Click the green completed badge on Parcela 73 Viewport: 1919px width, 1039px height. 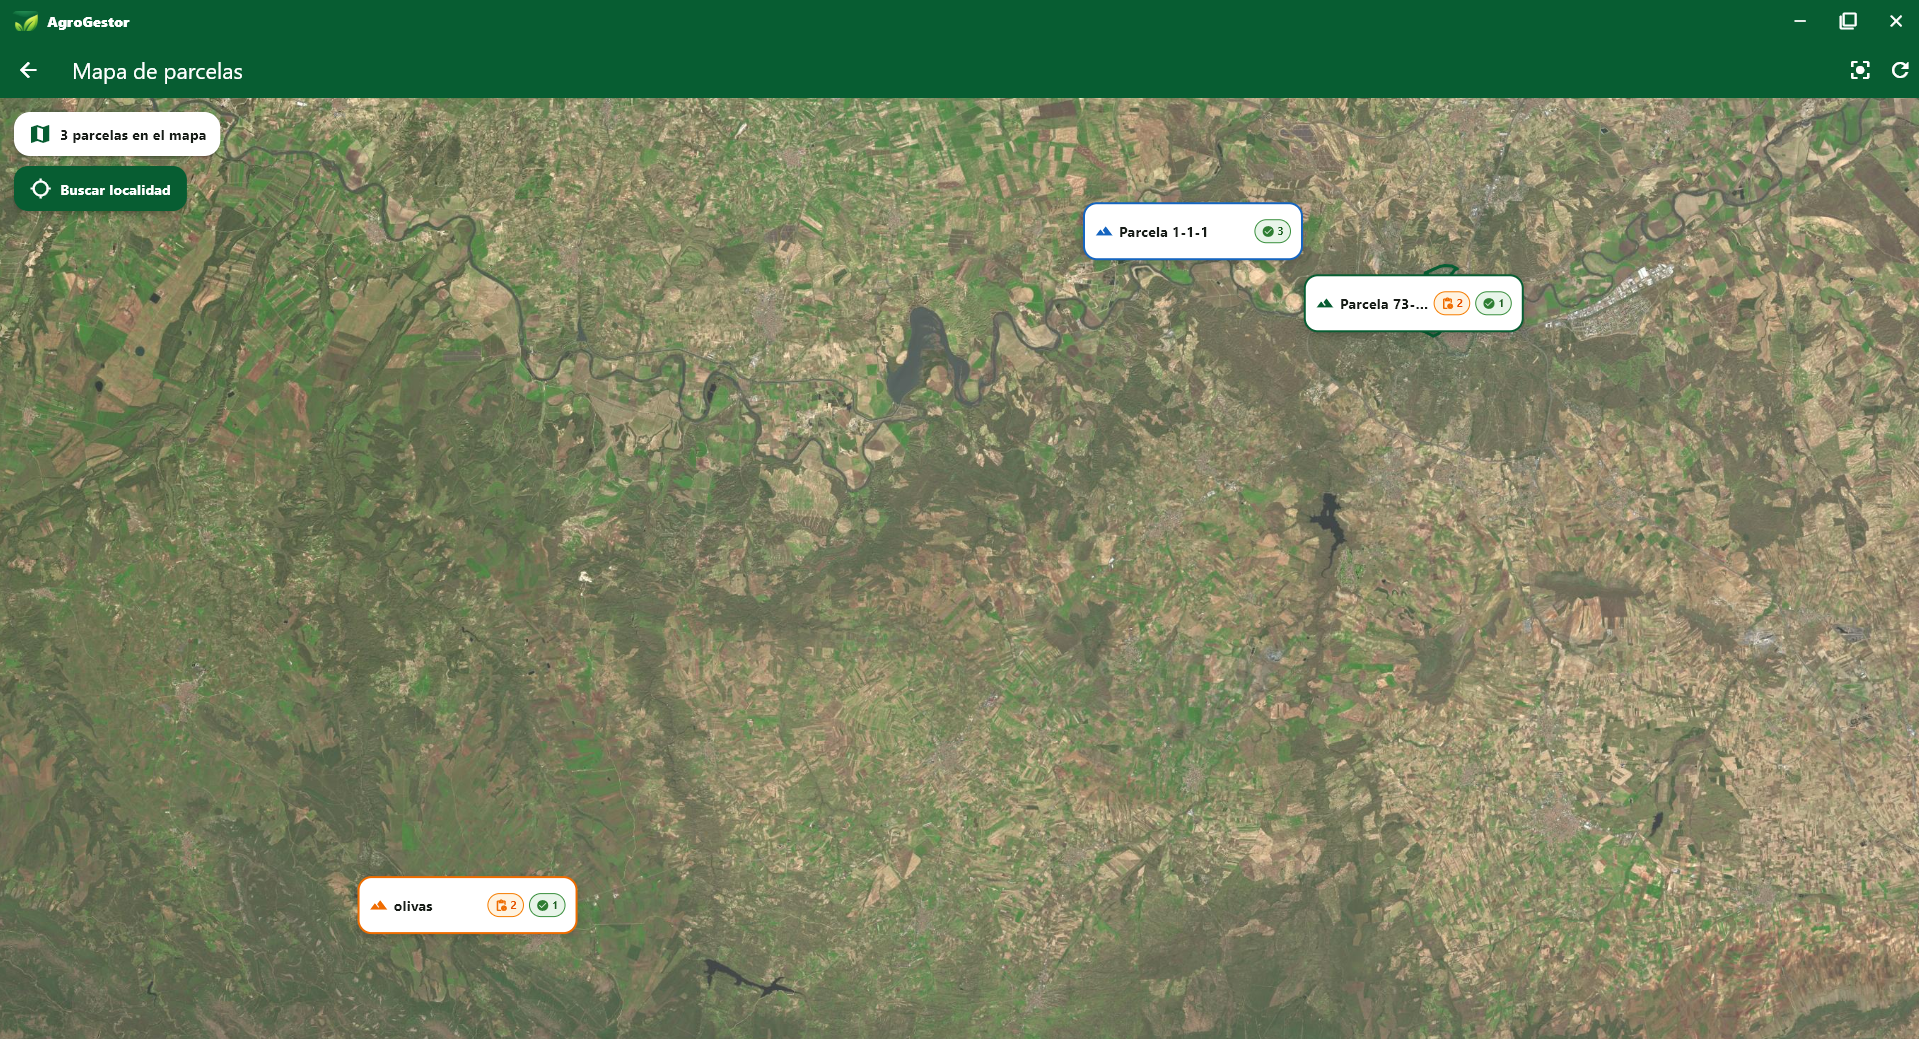point(1494,304)
